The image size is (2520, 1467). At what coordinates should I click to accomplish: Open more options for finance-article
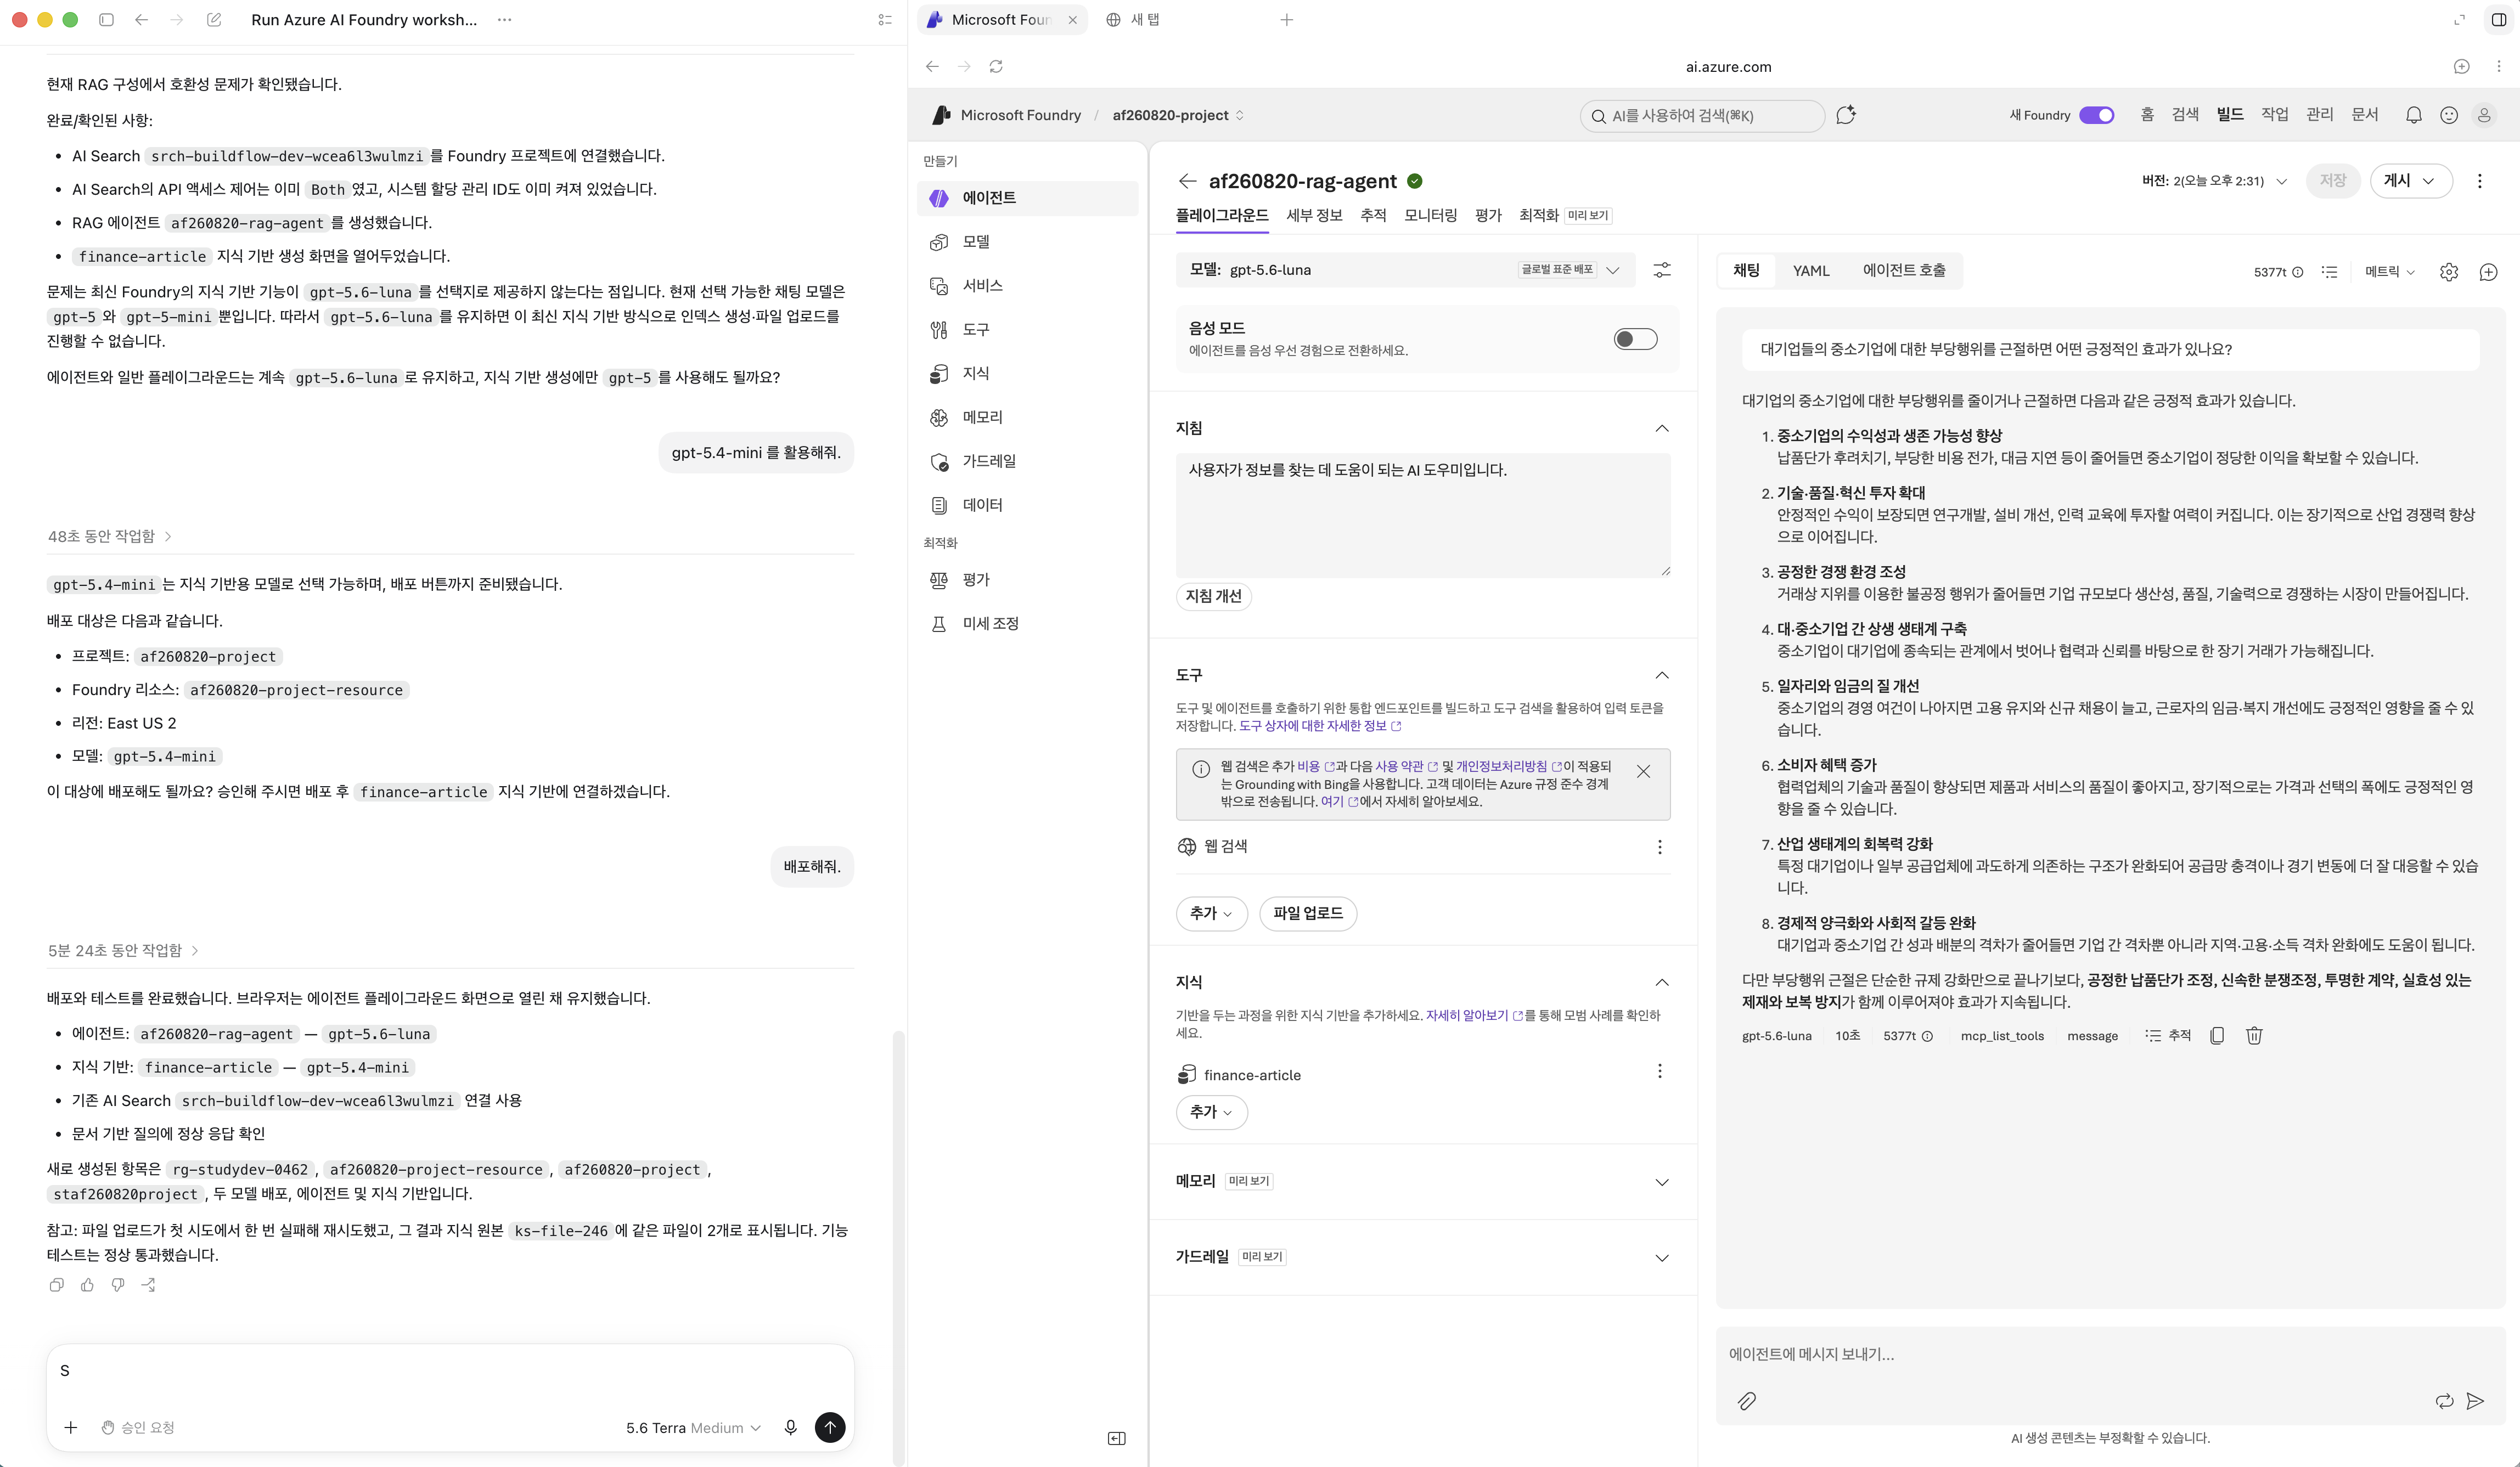[x=1660, y=1072]
